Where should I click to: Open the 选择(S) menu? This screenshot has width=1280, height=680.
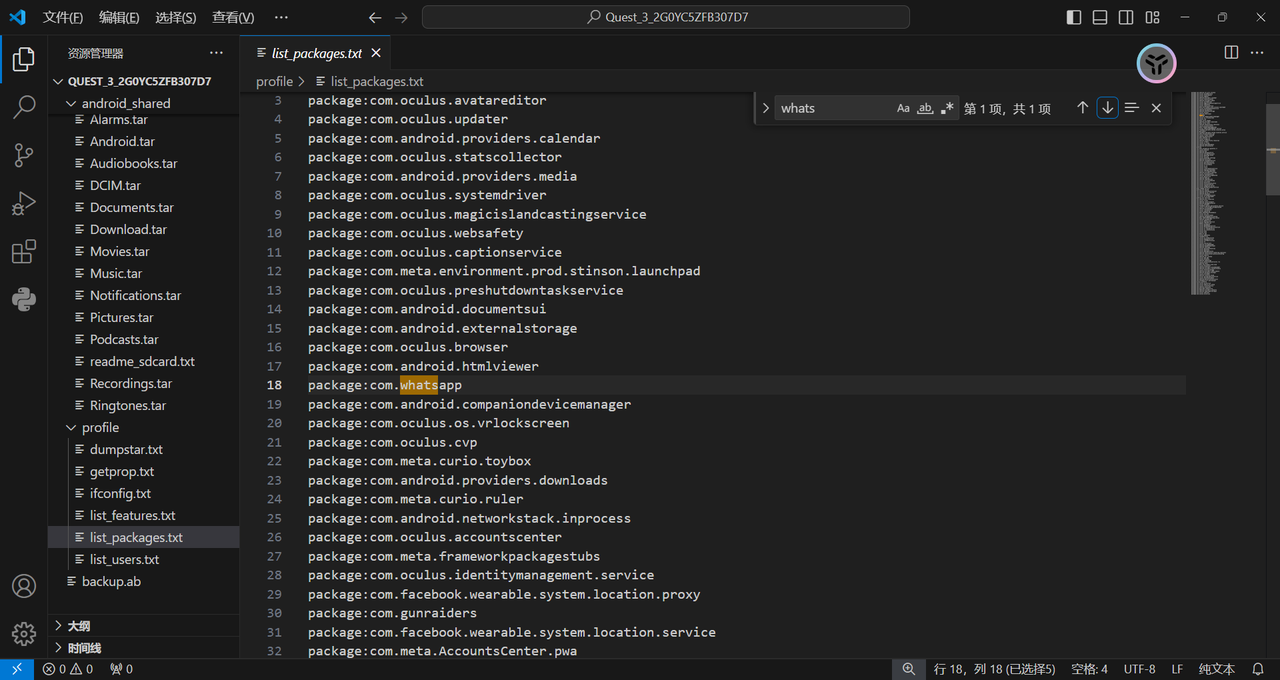176,17
